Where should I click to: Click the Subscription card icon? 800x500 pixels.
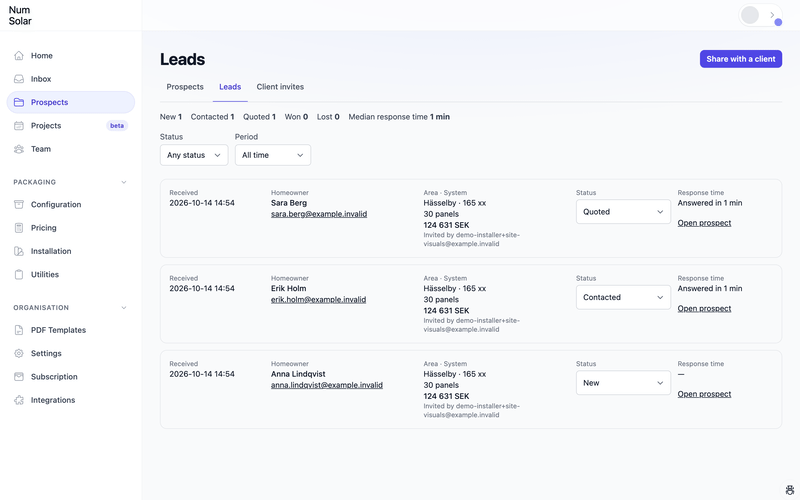[x=19, y=377]
